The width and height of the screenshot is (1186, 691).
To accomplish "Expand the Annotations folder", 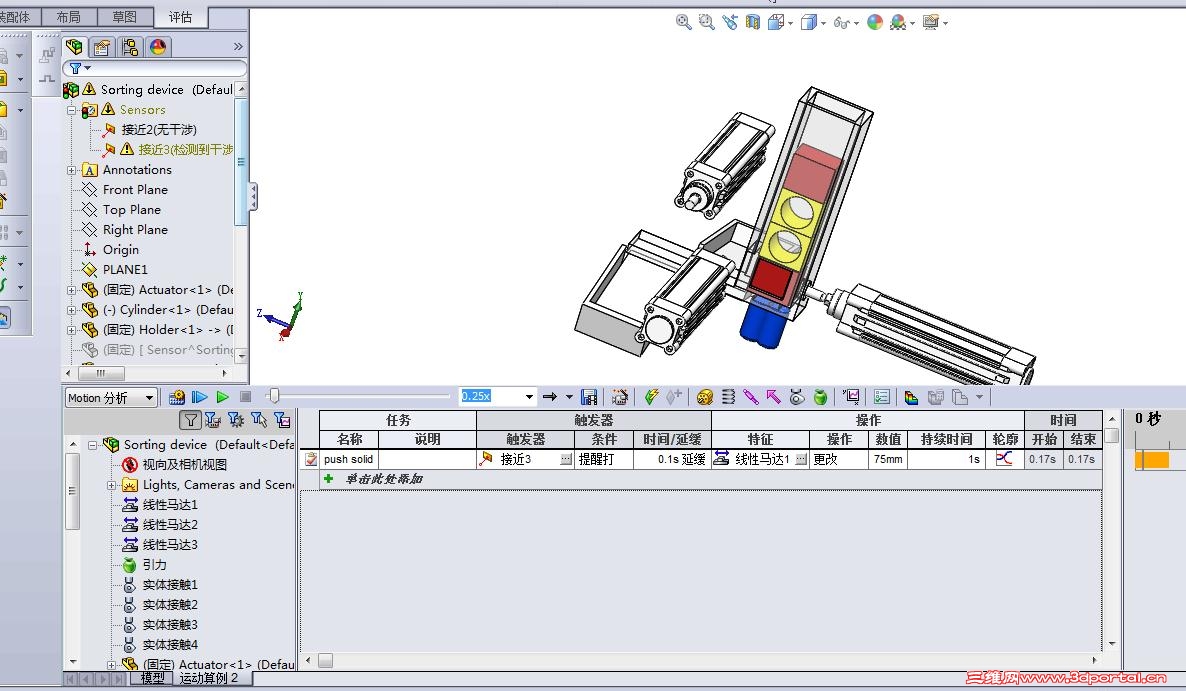I will click(72, 170).
